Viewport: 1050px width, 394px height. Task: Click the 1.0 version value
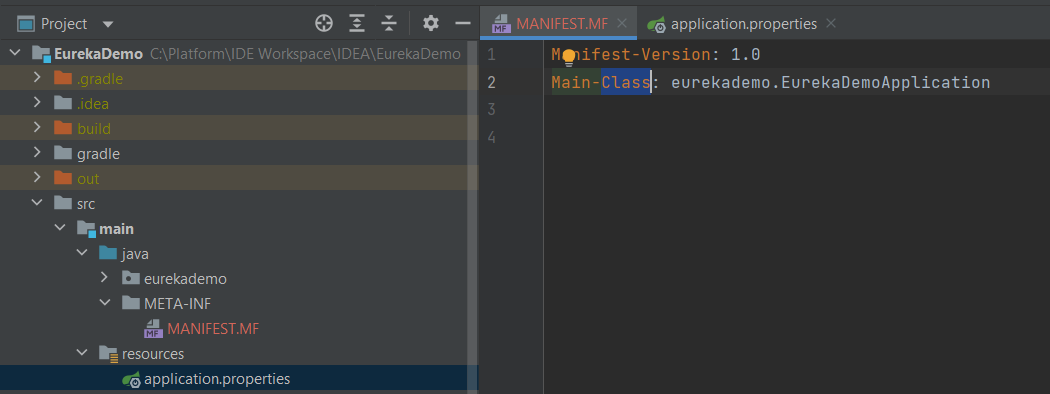click(x=745, y=54)
